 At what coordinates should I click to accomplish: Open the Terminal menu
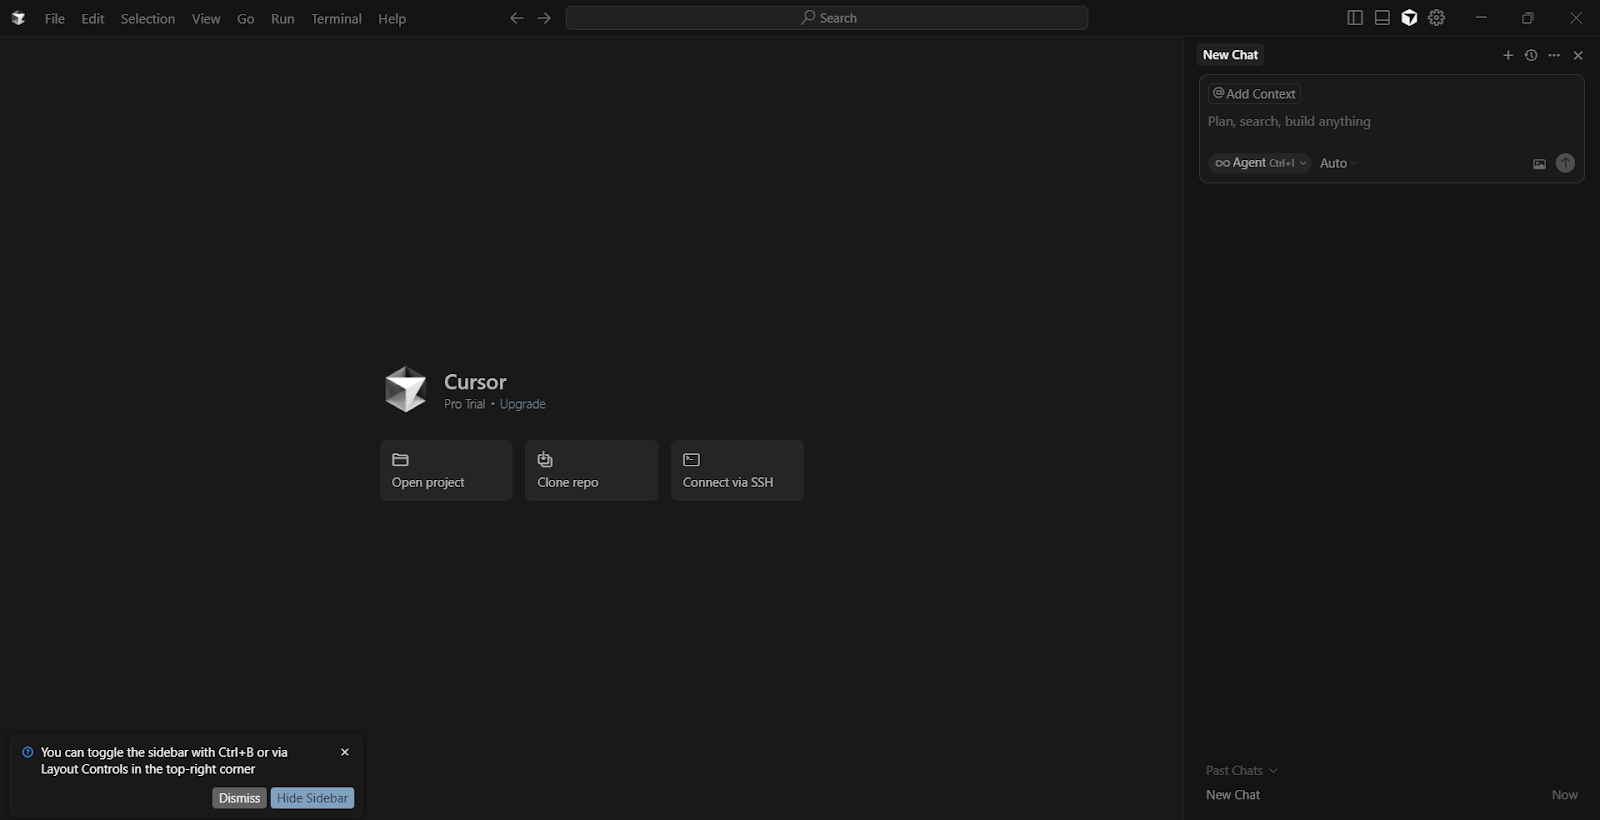336,19
